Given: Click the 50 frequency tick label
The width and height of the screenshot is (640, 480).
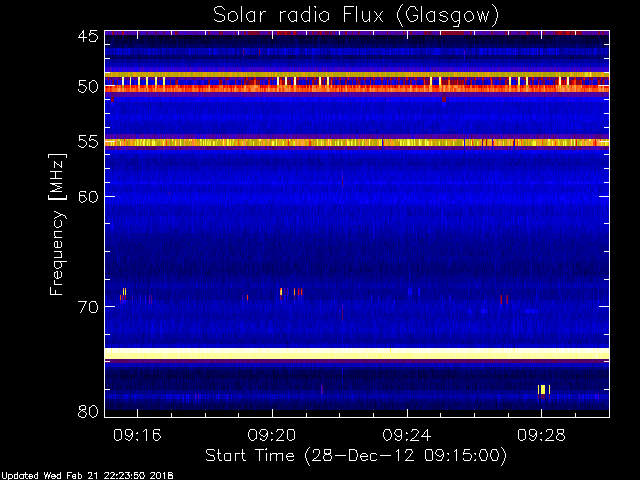Looking at the screenshot, I should pyautogui.click(x=88, y=87).
